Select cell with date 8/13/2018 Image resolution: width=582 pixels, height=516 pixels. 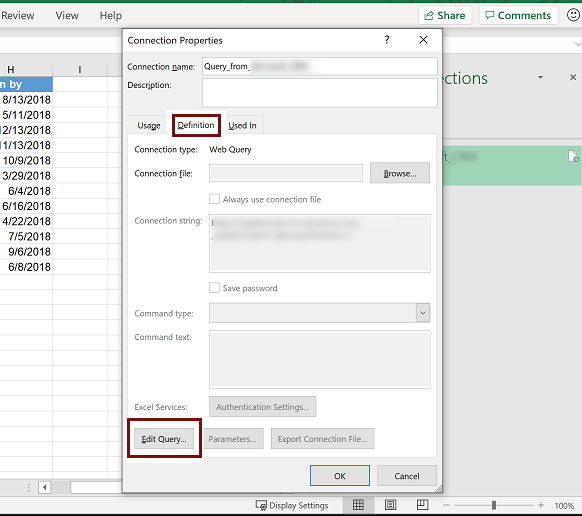coord(26,99)
